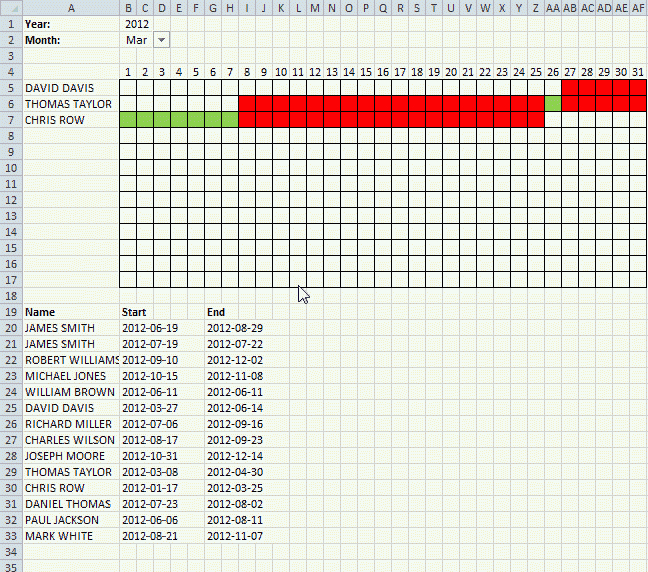
Task: Click the 'Start' column heading
Action: click(x=134, y=312)
